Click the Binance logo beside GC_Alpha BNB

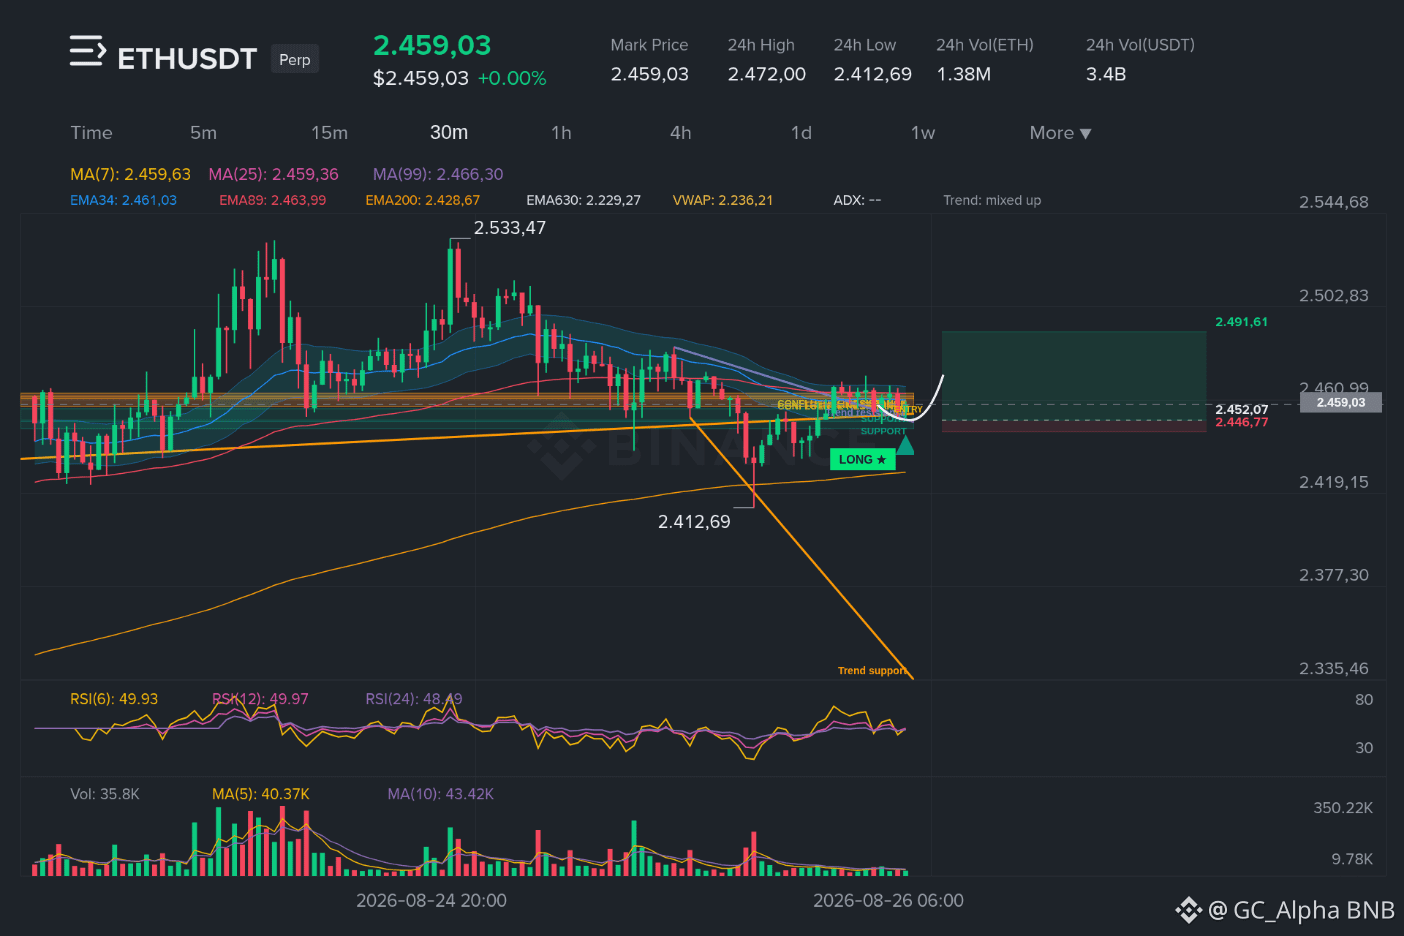coord(1188,910)
